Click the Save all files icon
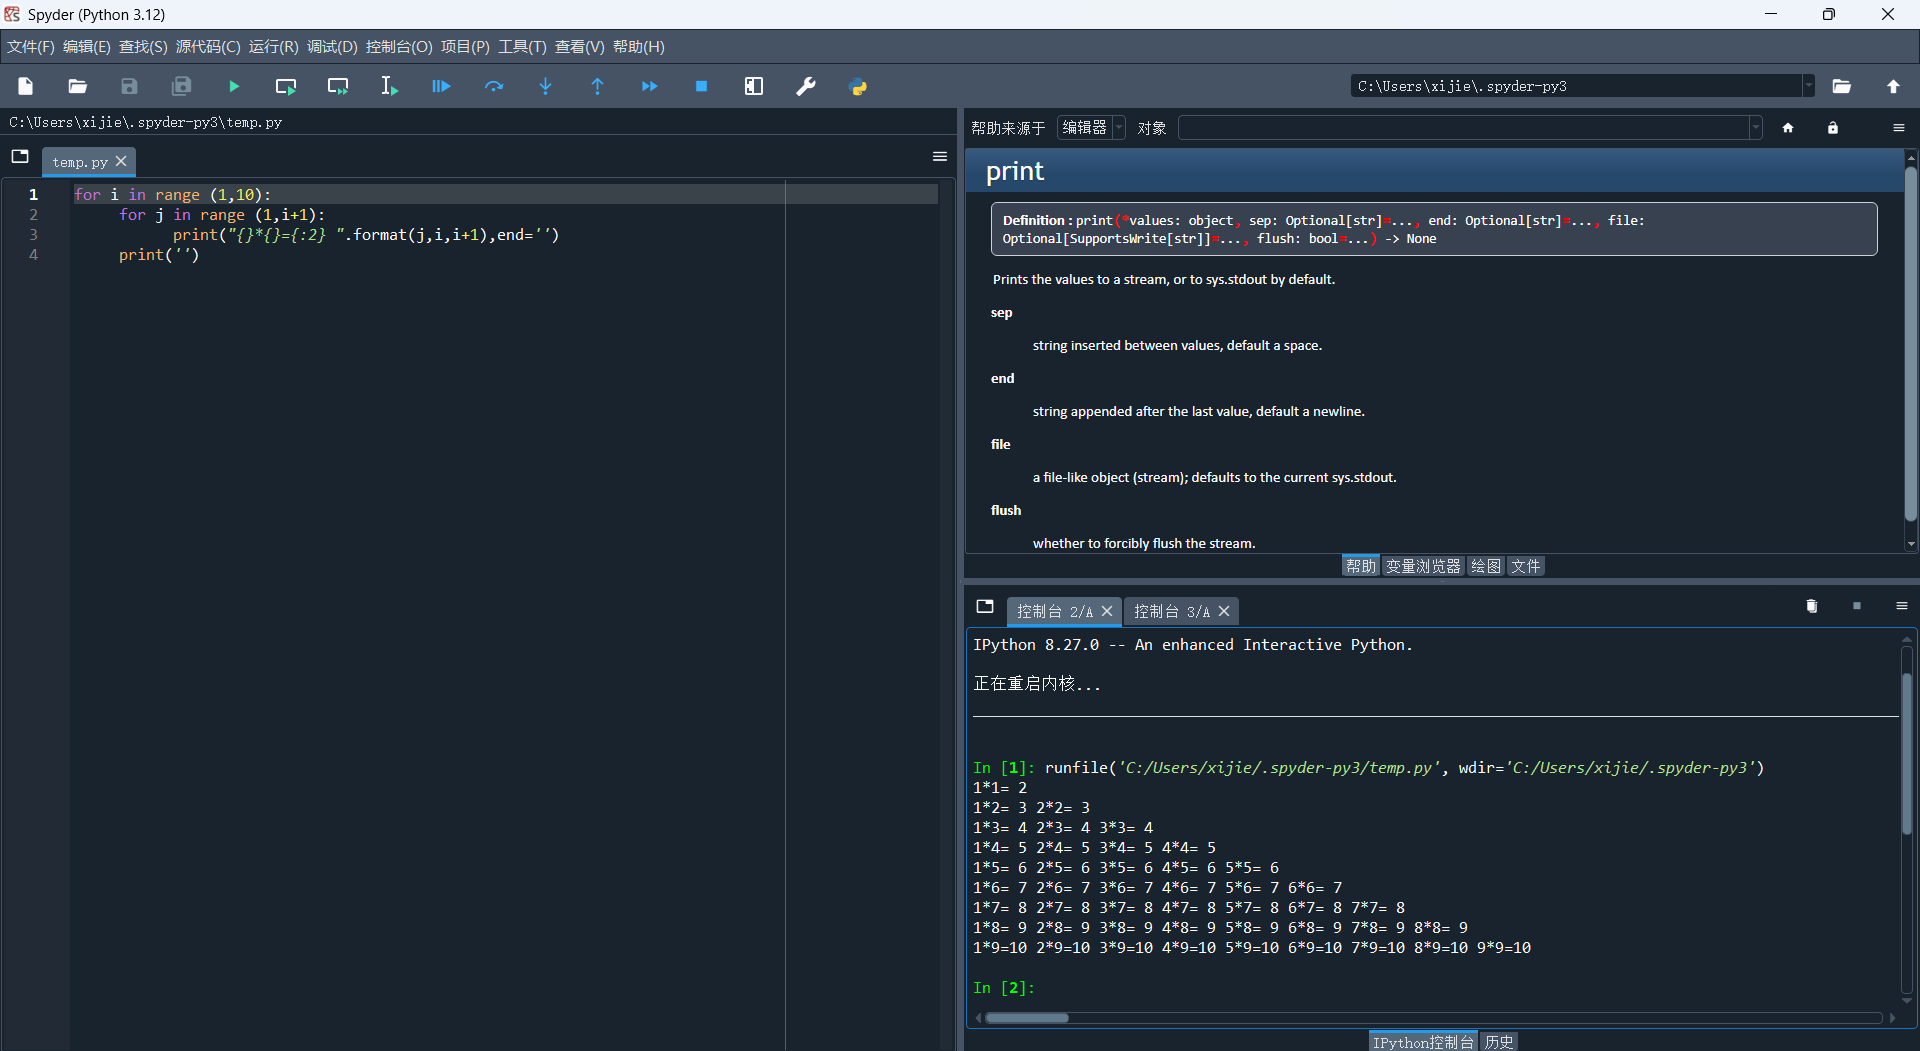 [181, 87]
